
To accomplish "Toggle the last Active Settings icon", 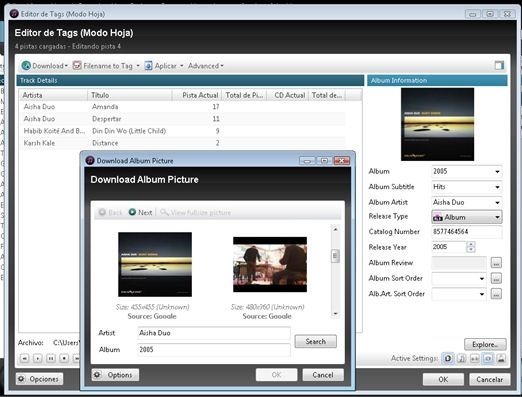I will click(x=501, y=359).
